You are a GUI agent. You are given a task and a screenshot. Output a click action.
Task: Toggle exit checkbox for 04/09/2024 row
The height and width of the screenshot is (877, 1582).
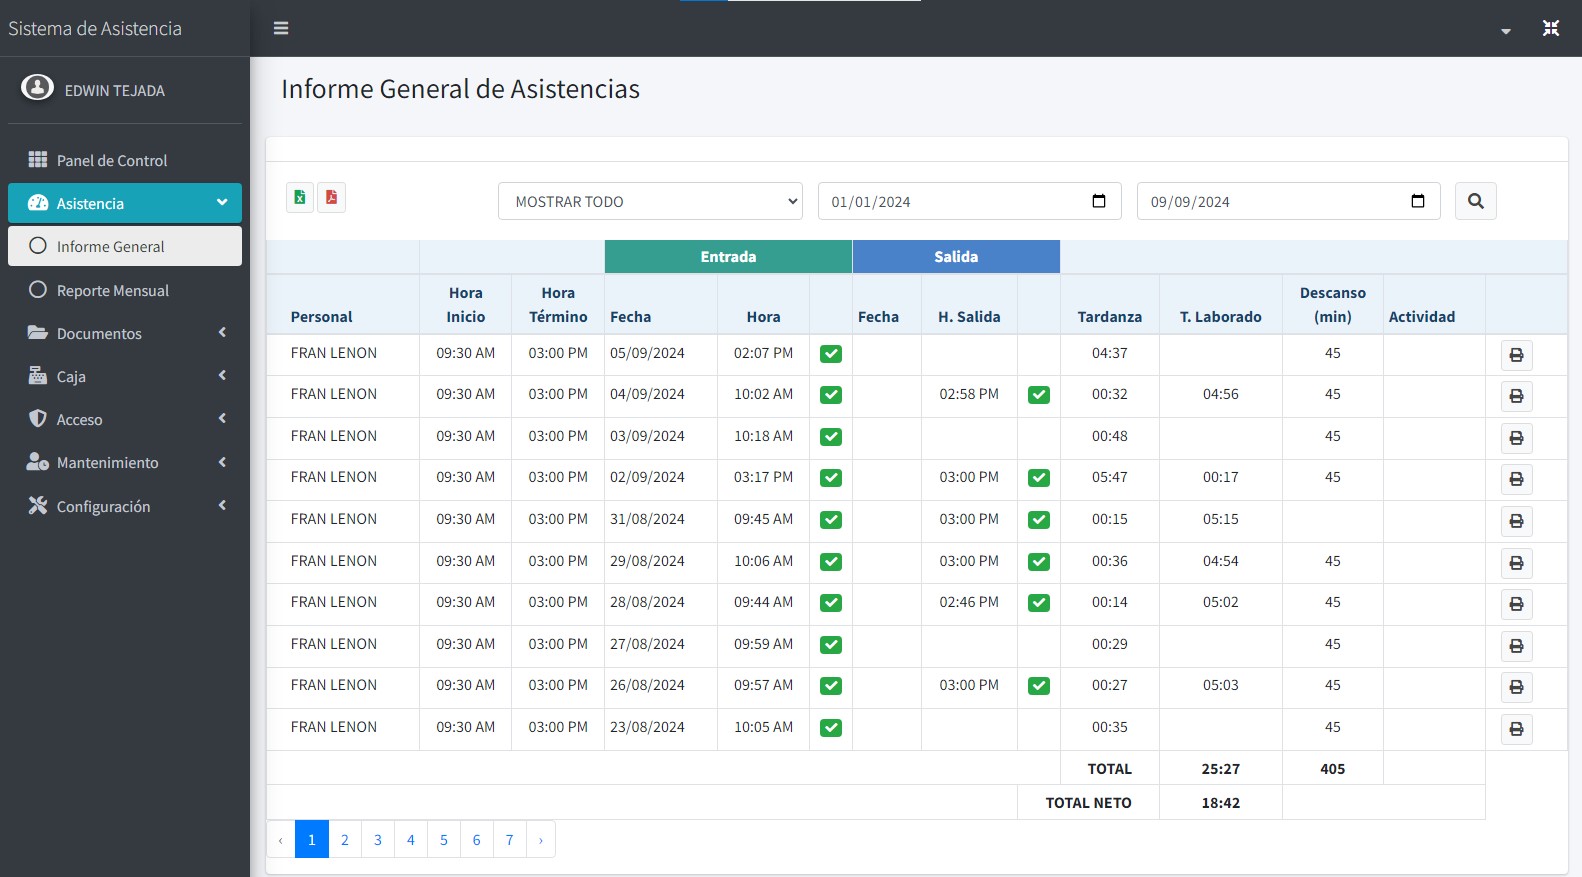(1039, 395)
